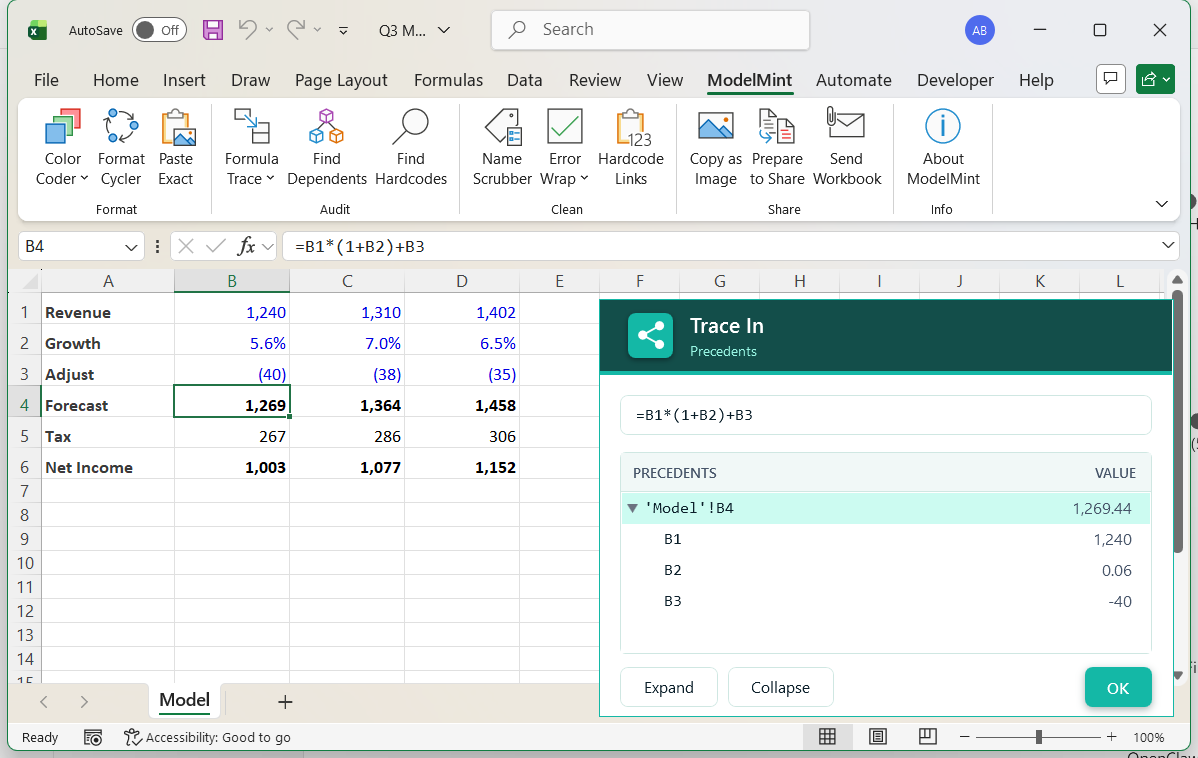Select the Paste Exact tool
Viewport: 1198px width, 758px height.
coord(176,148)
